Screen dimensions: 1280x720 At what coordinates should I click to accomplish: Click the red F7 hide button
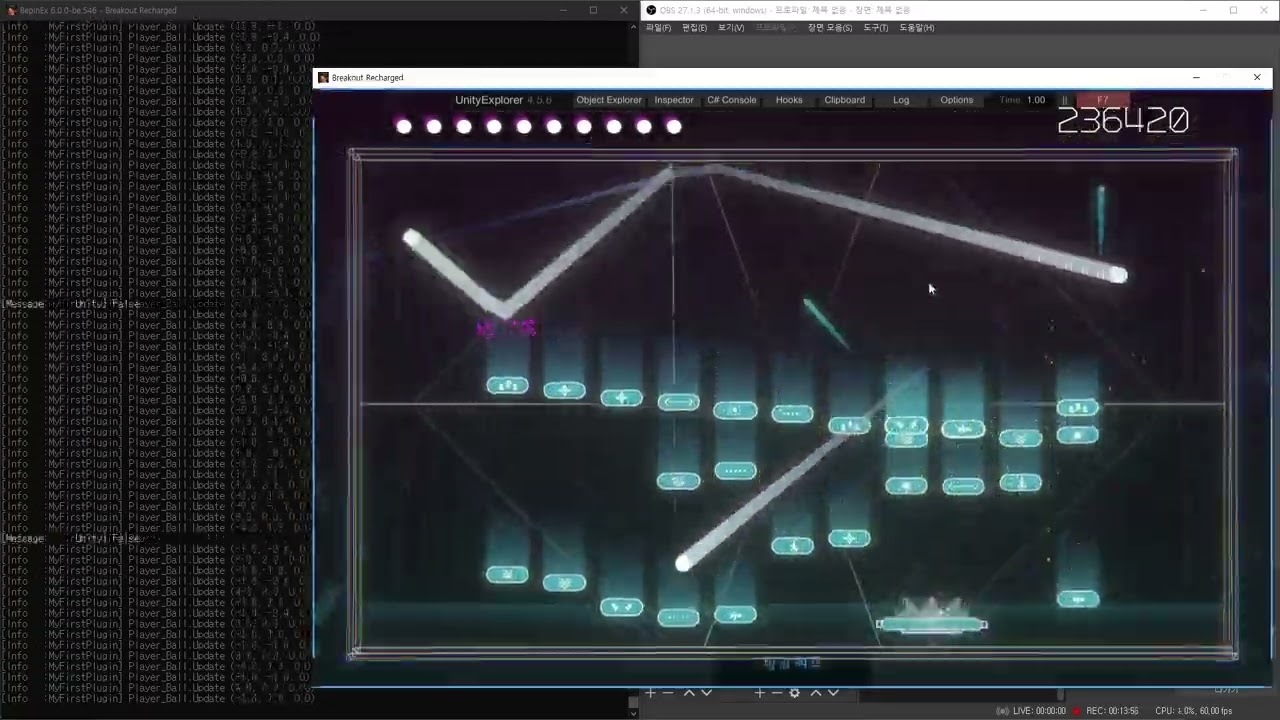1103,100
